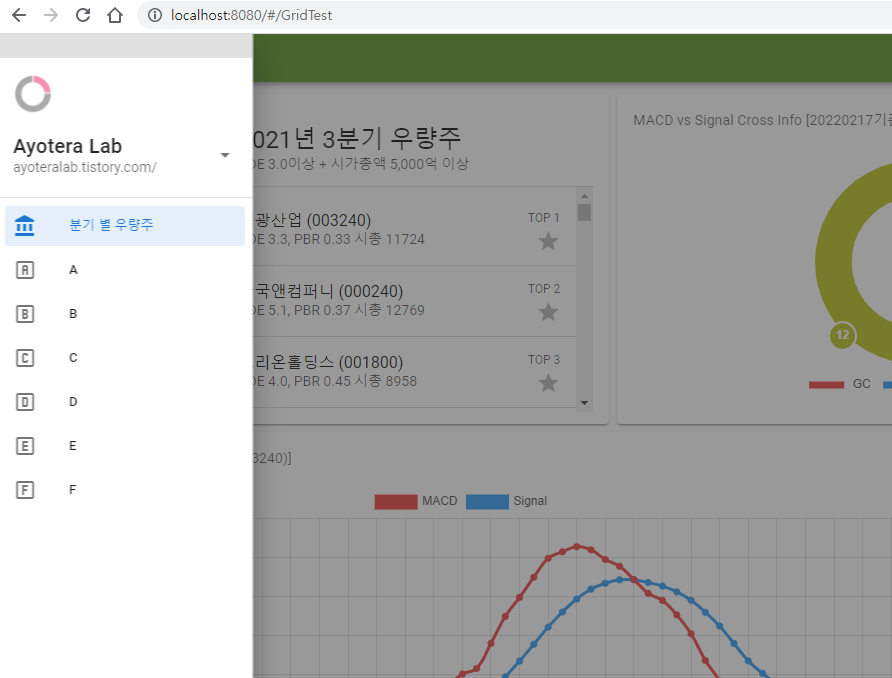Click the red MACD legend swatch

click(x=394, y=500)
